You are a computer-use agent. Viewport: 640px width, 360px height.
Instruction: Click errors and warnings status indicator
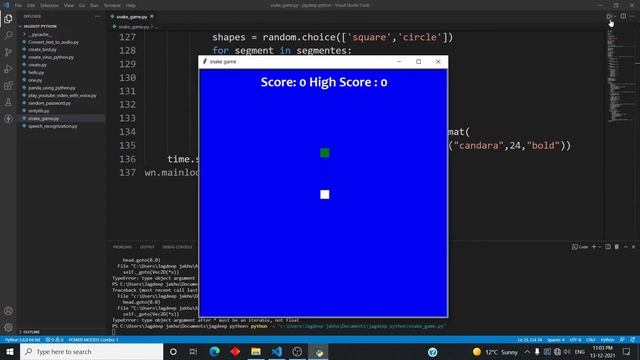tap(54, 340)
